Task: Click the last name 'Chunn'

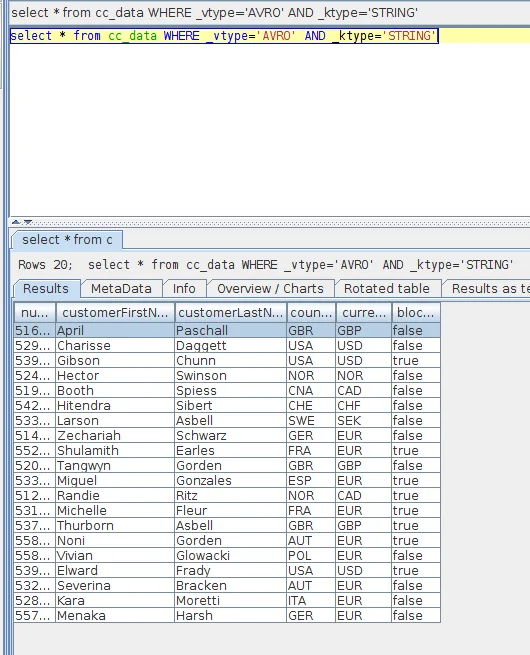Action: pyautogui.click(x=231, y=361)
